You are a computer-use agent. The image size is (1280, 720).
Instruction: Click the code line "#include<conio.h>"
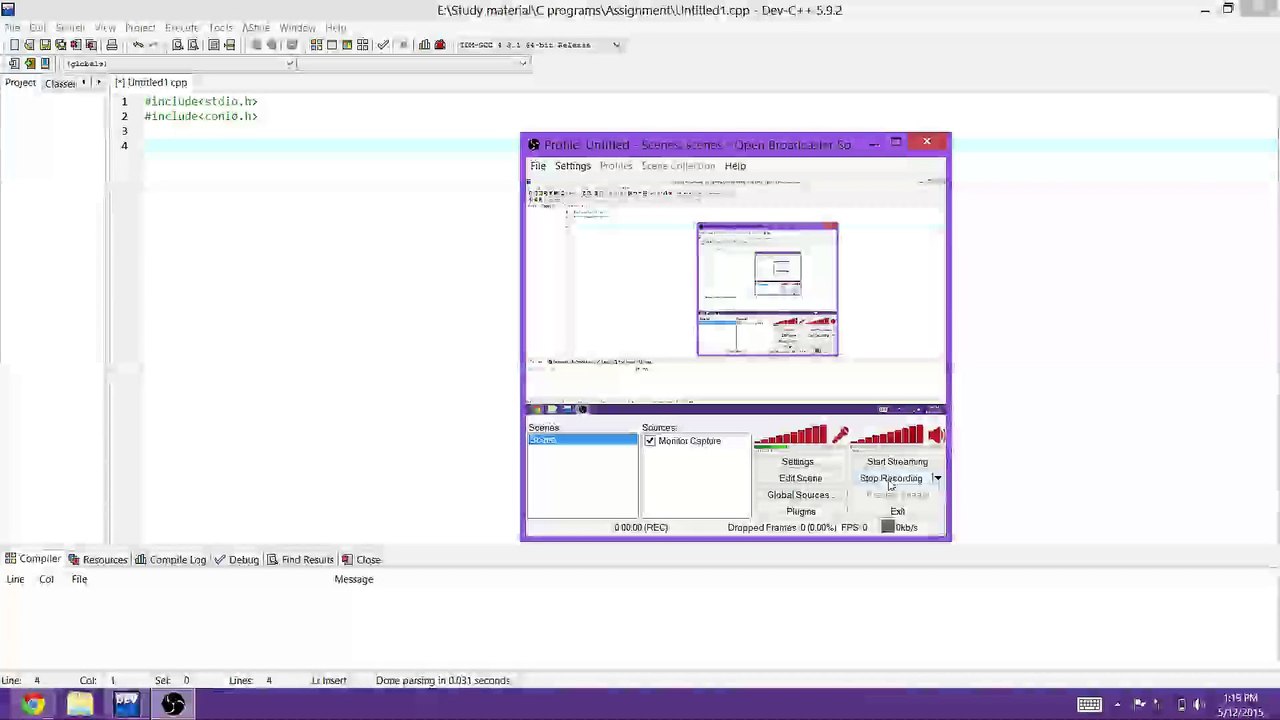click(x=201, y=116)
